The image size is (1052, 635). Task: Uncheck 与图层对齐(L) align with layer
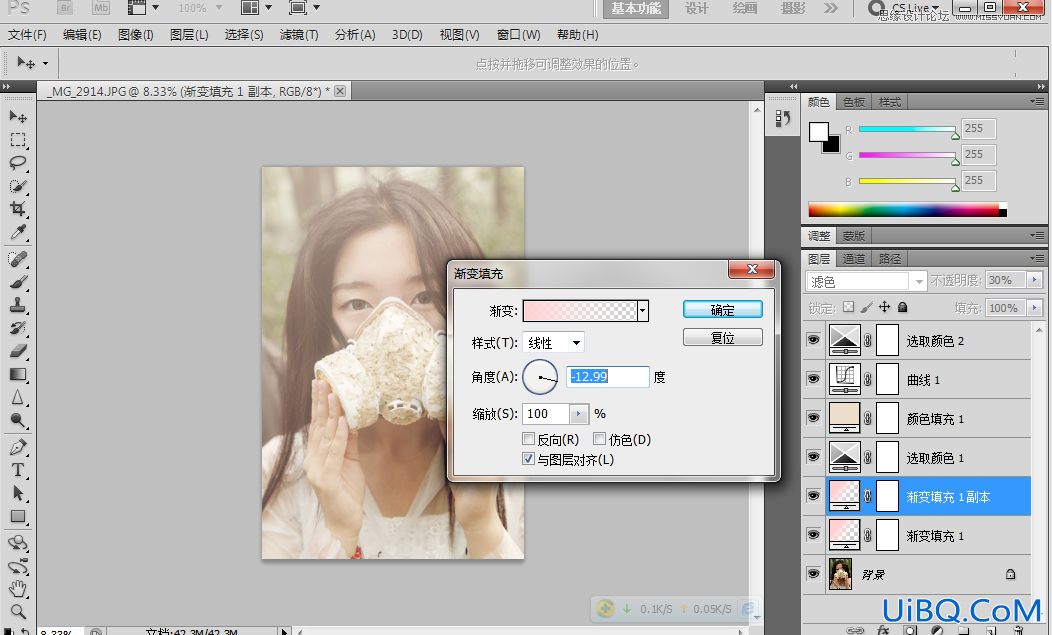(529, 459)
